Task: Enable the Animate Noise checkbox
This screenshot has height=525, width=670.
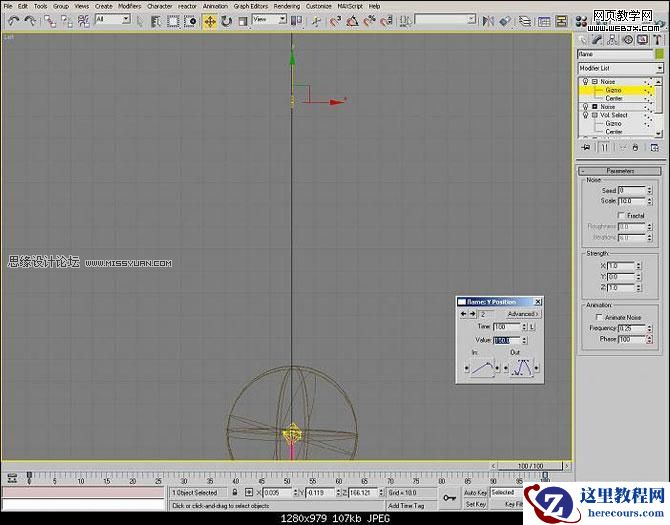Action: point(599,317)
